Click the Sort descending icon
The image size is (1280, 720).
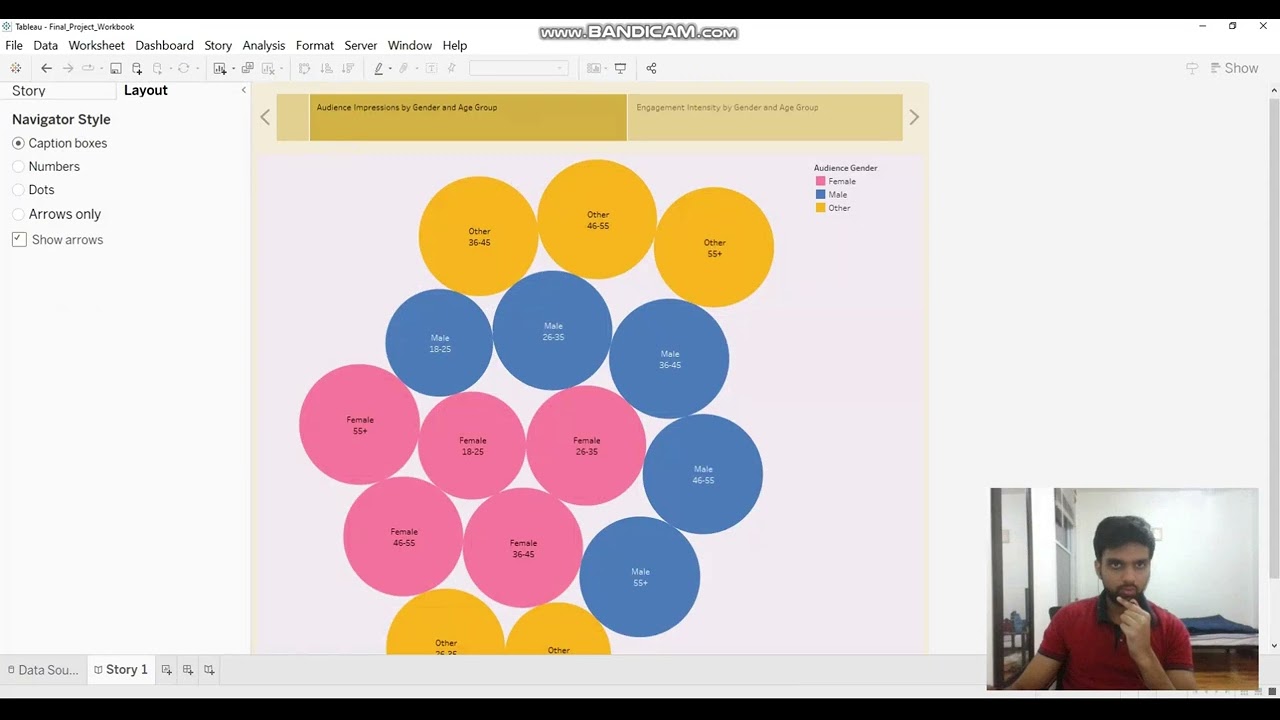click(x=348, y=68)
